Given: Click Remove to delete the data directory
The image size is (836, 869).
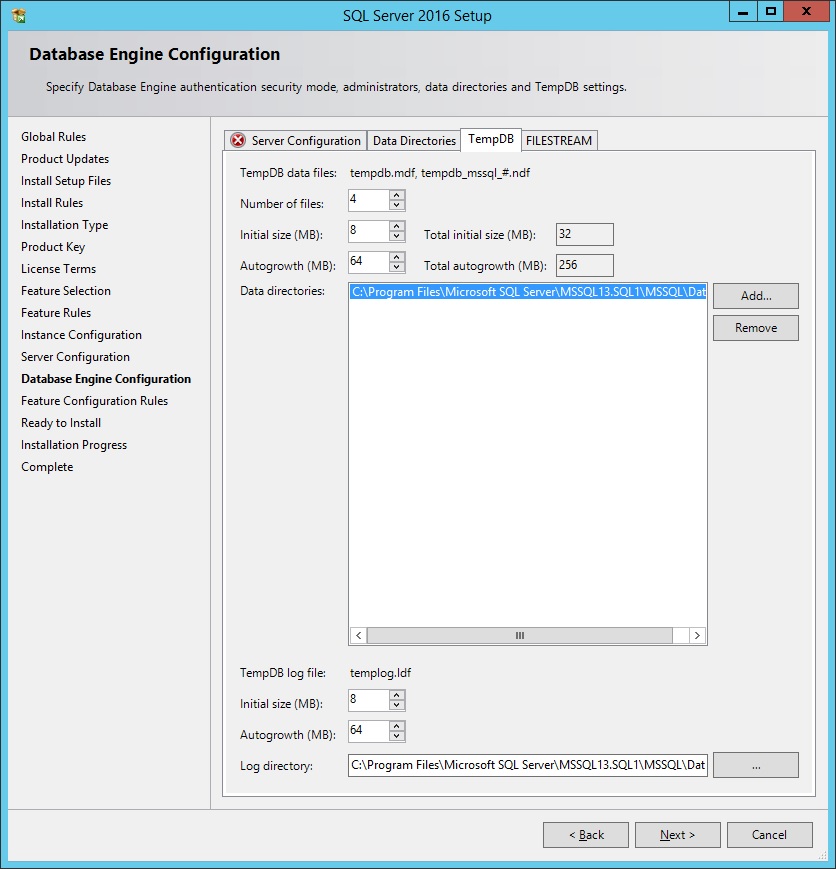Looking at the screenshot, I should pyautogui.click(x=756, y=328).
